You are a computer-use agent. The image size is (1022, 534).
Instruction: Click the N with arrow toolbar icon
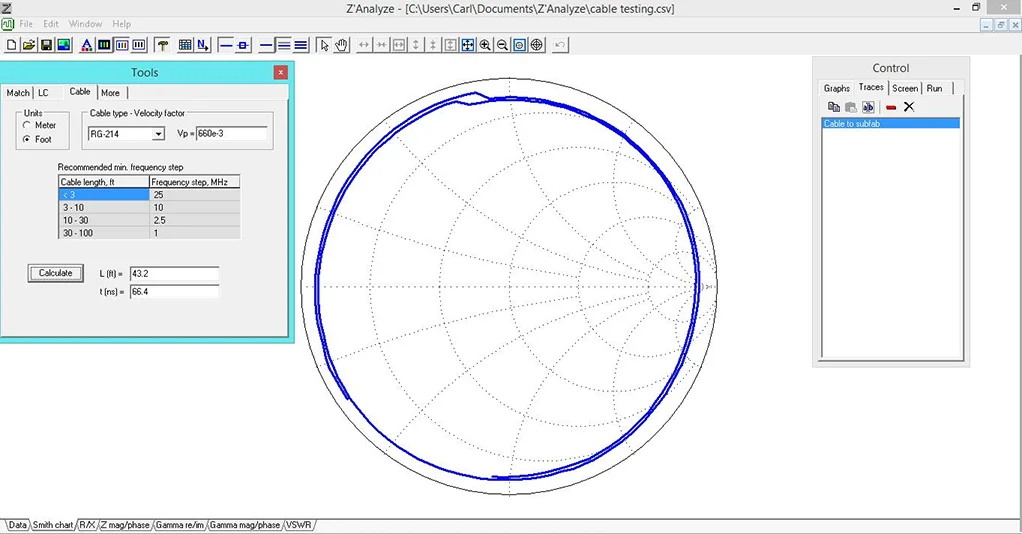coord(203,45)
